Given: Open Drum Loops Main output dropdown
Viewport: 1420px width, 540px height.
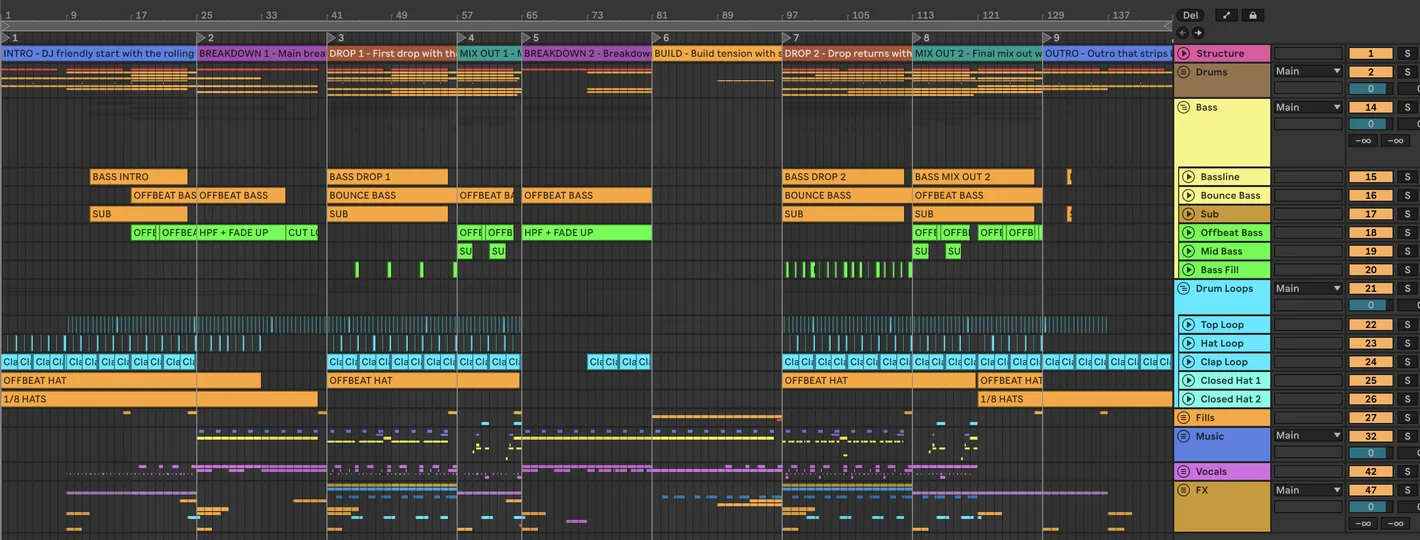Looking at the screenshot, I should 1308,288.
